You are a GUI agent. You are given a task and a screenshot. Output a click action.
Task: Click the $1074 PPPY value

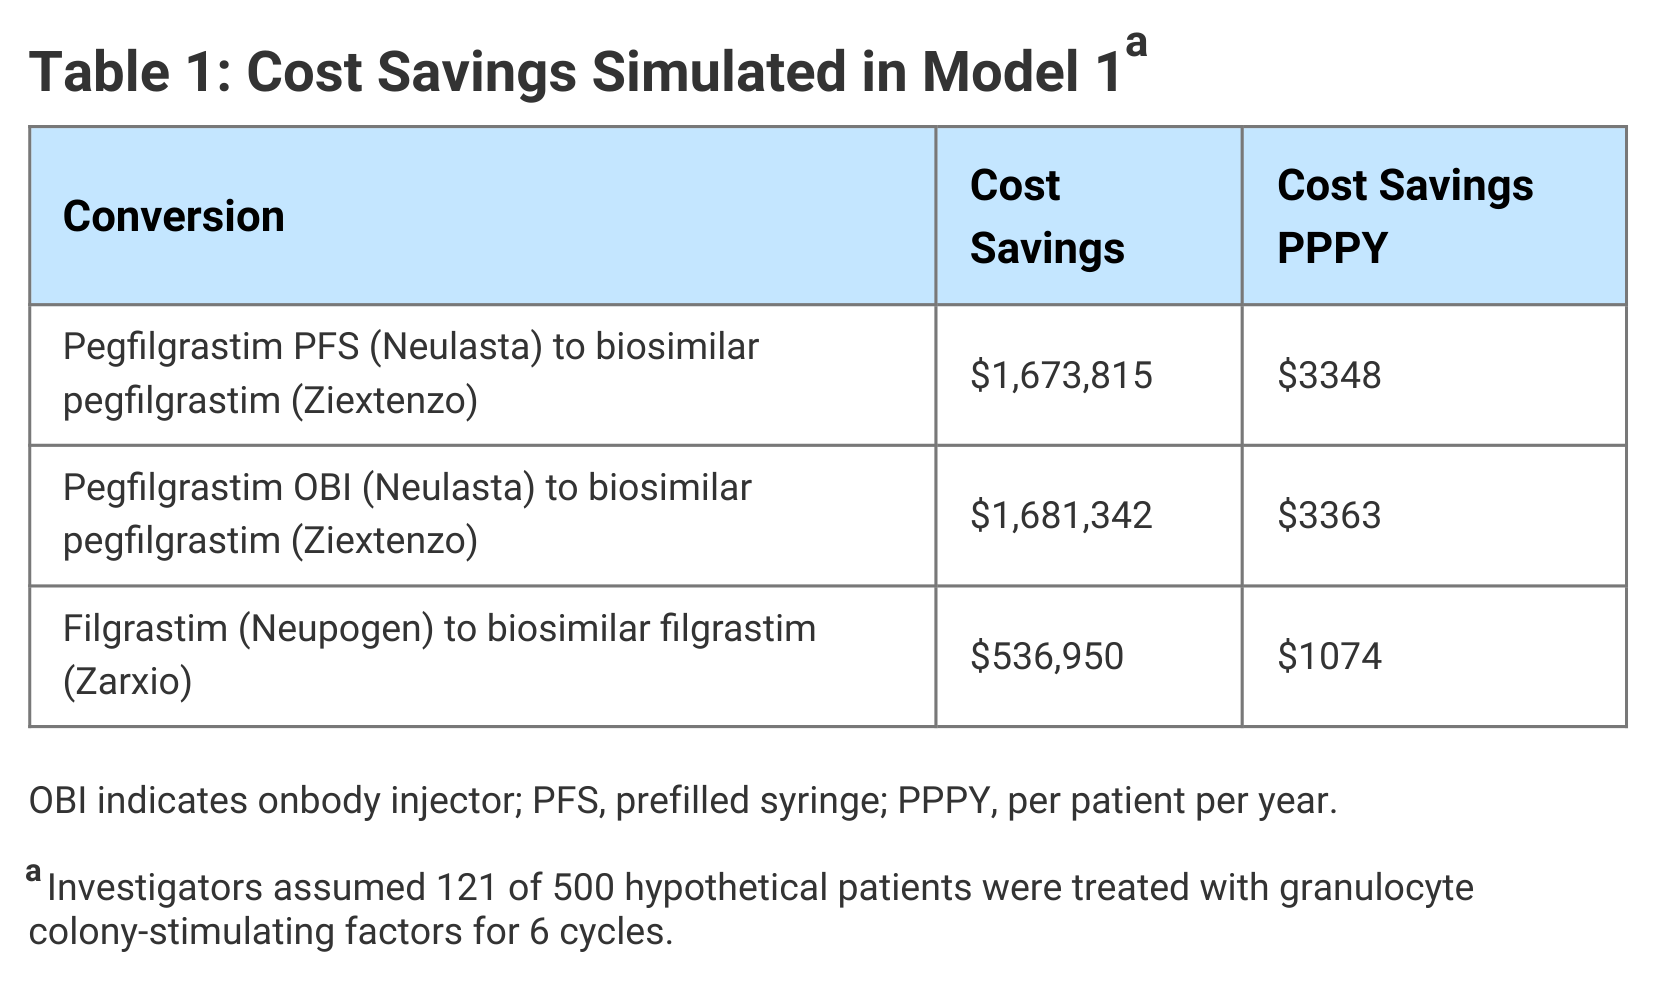1329,656
